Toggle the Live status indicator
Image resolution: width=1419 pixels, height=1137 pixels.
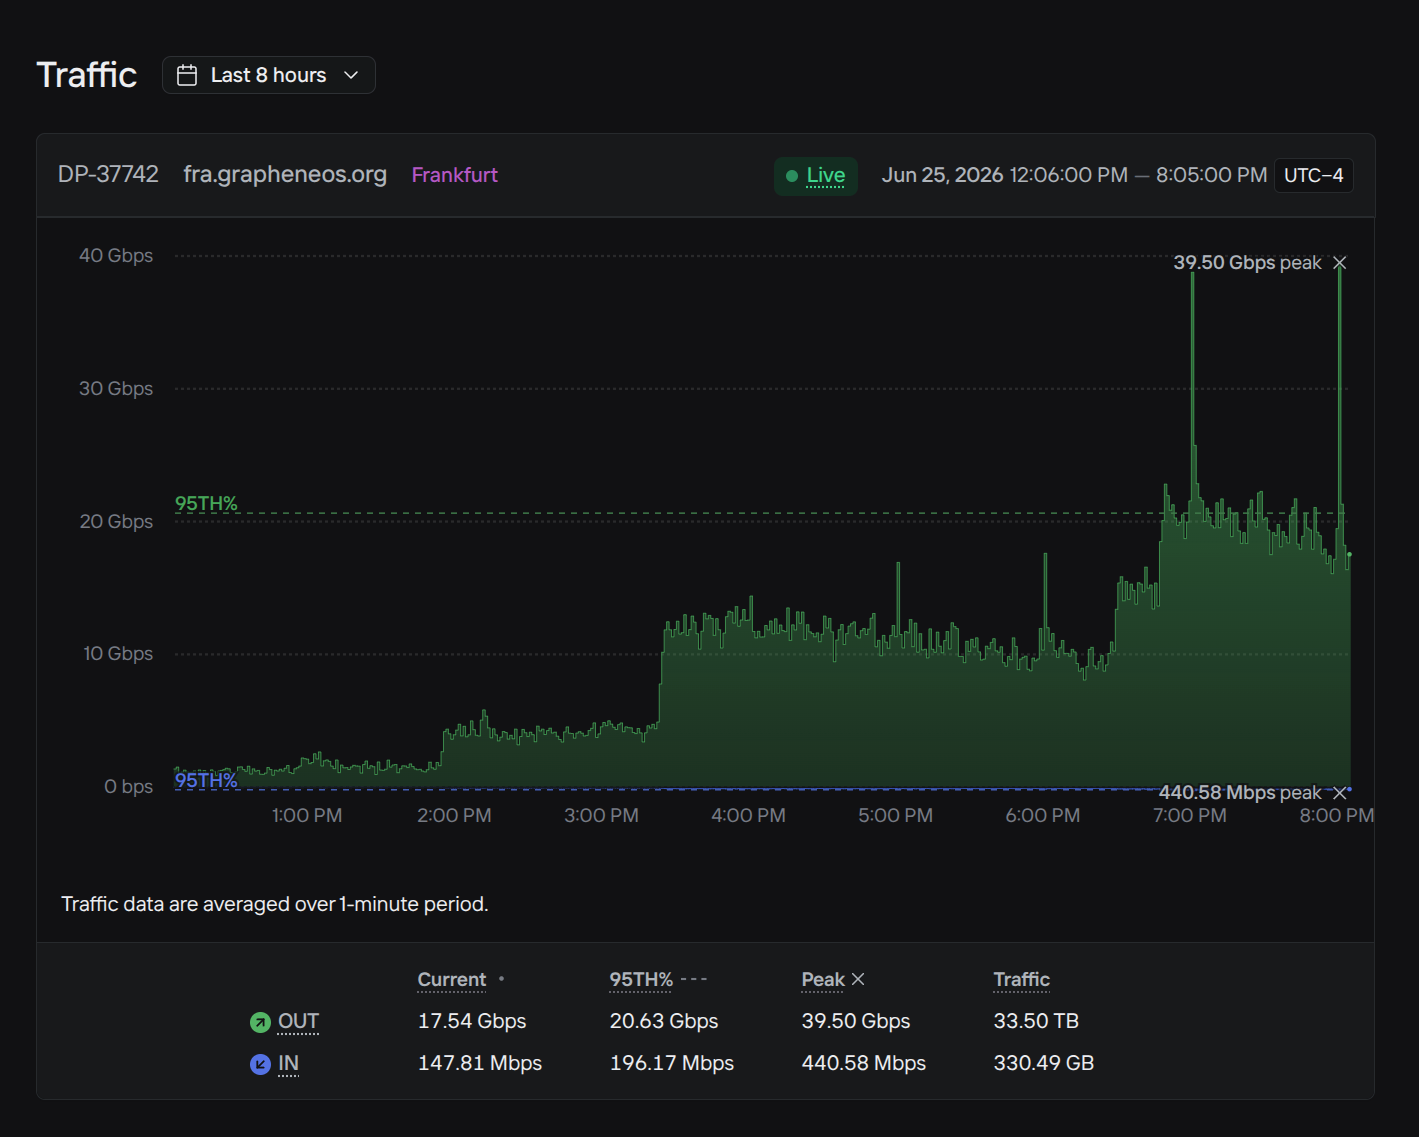(x=816, y=176)
